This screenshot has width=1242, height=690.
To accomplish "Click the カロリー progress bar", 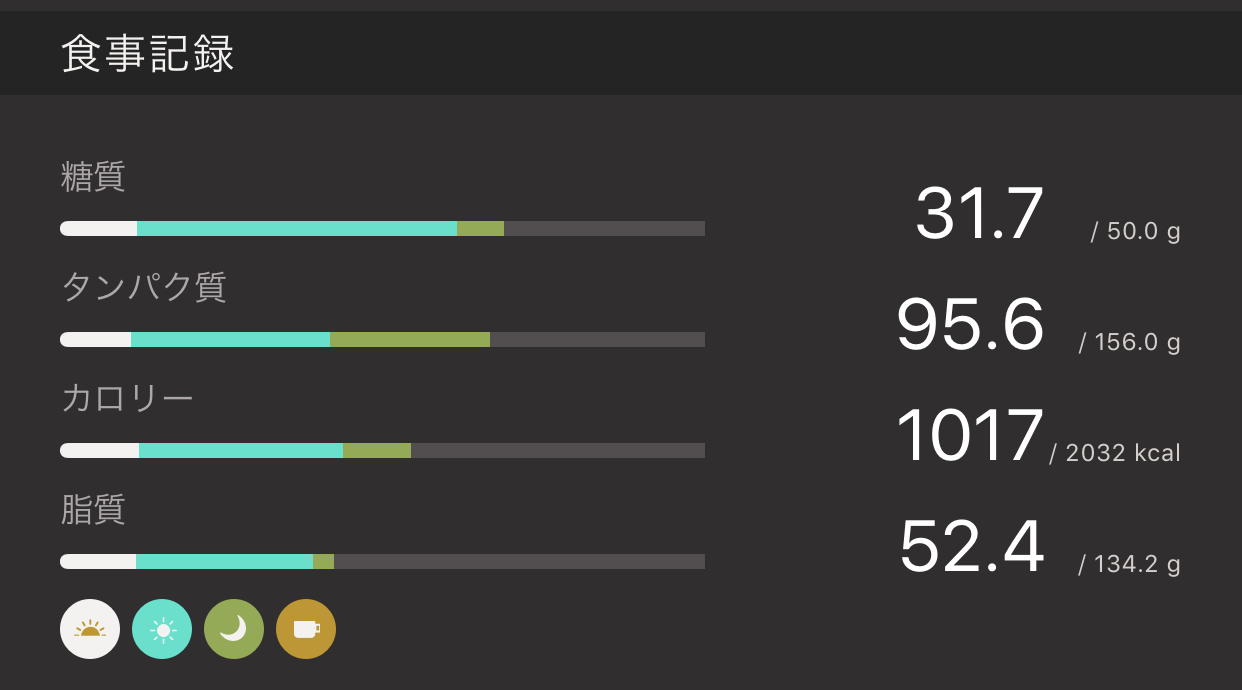I will coord(382,451).
